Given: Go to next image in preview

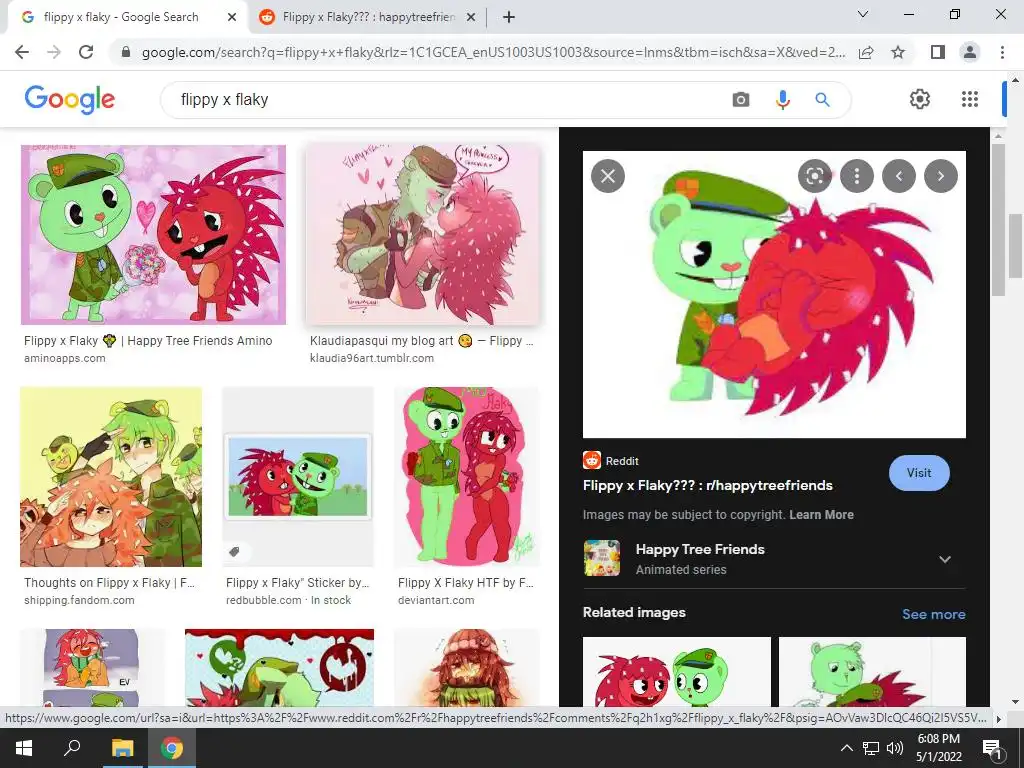Looking at the screenshot, I should [x=940, y=176].
